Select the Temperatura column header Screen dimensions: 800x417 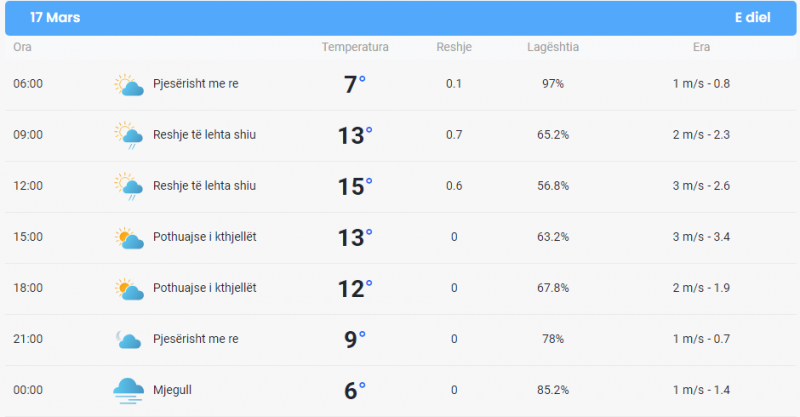pyautogui.click(x=355, y=47)
